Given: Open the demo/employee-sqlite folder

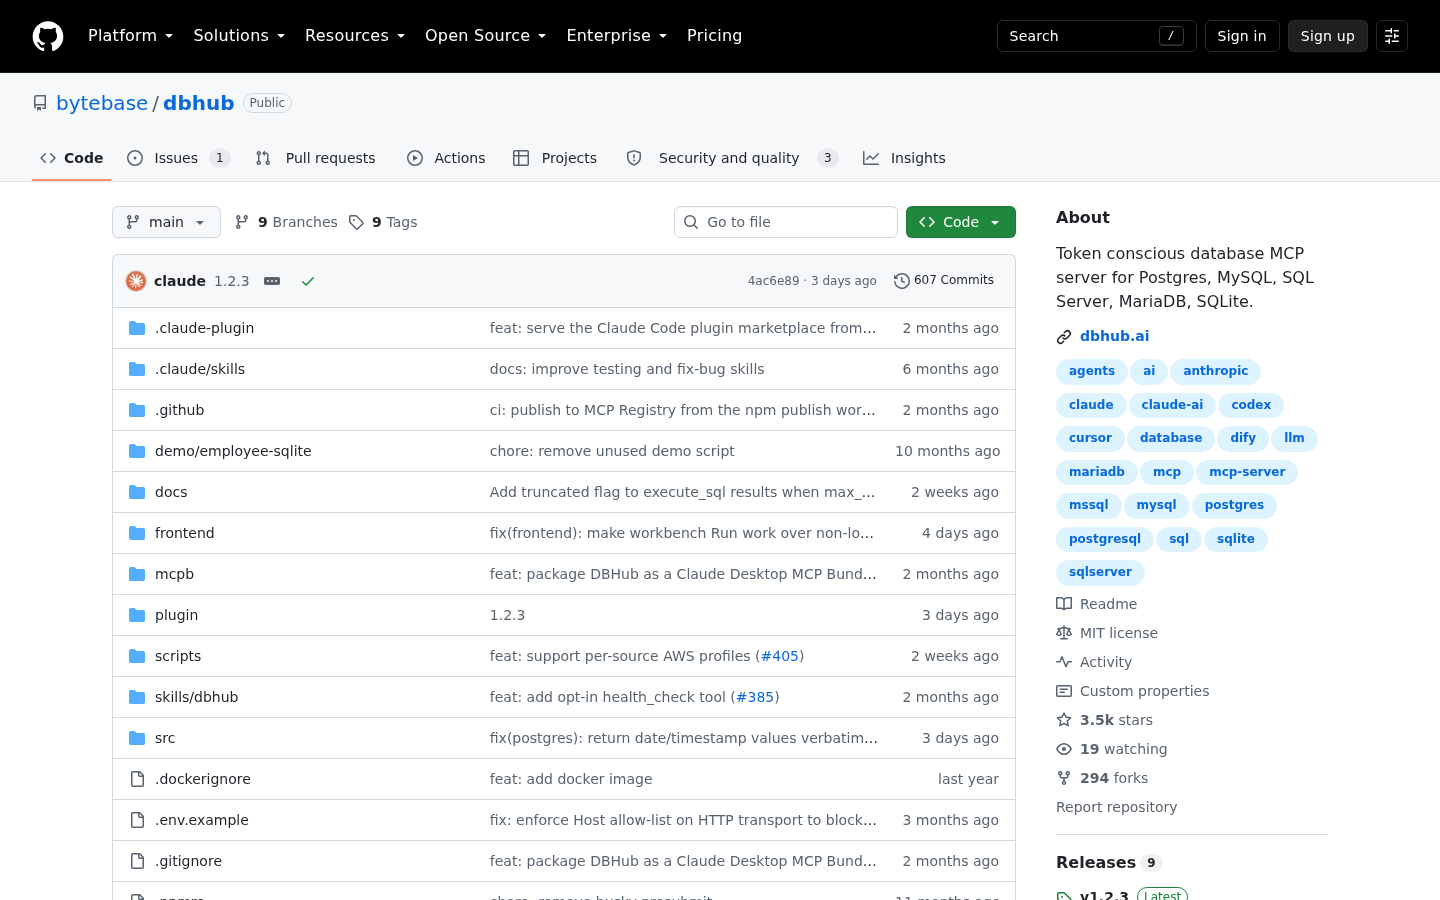Looking at the screenshot, I should tap(233, 451).
